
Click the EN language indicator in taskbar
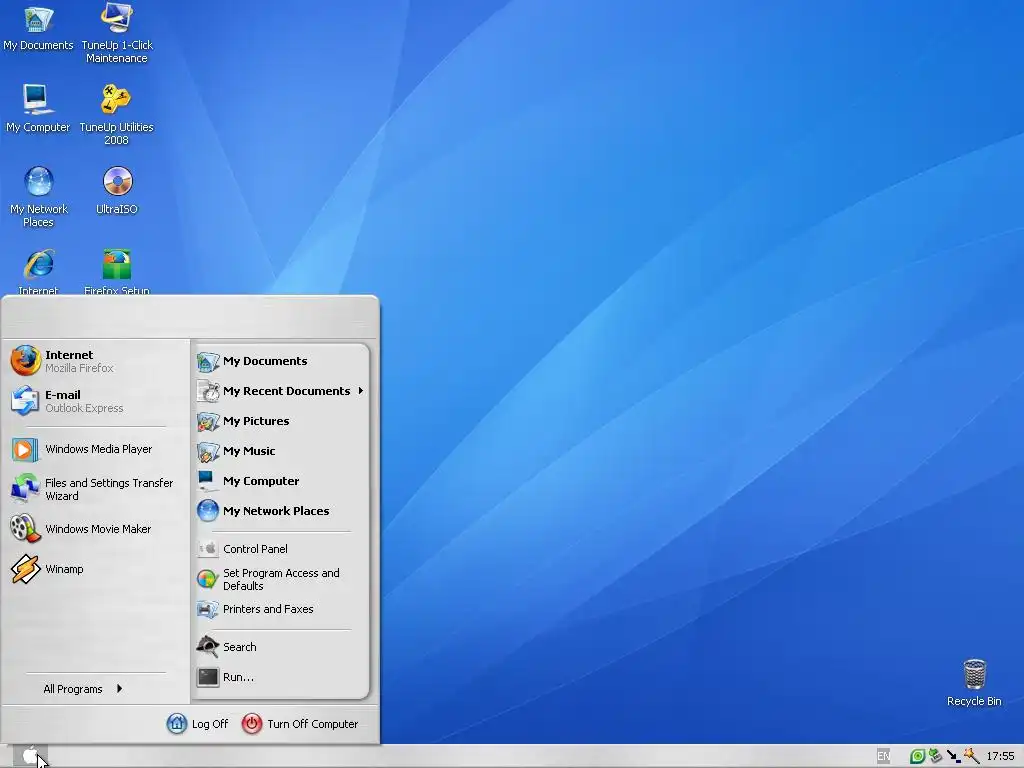tap(883, 756)
